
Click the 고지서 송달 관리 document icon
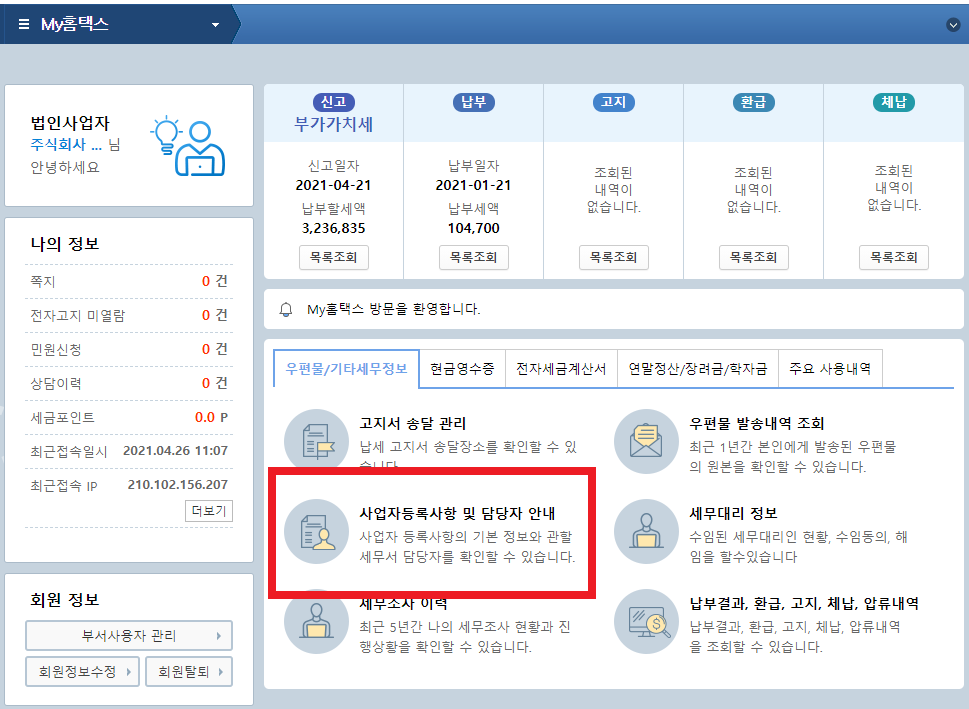tap(316, 441)
